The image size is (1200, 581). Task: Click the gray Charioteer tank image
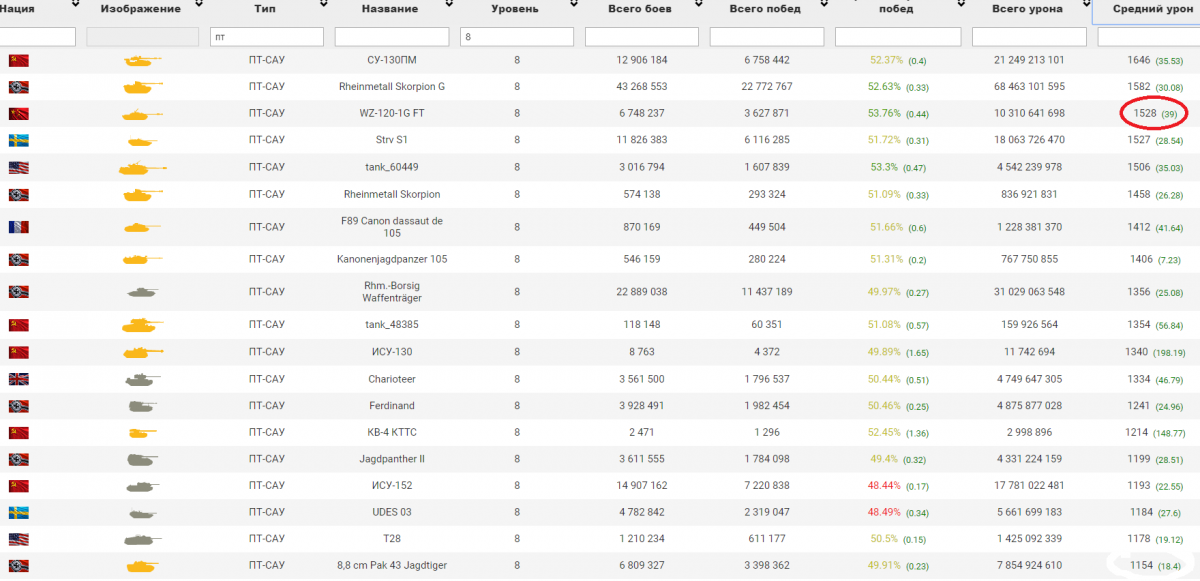[142, 379]
